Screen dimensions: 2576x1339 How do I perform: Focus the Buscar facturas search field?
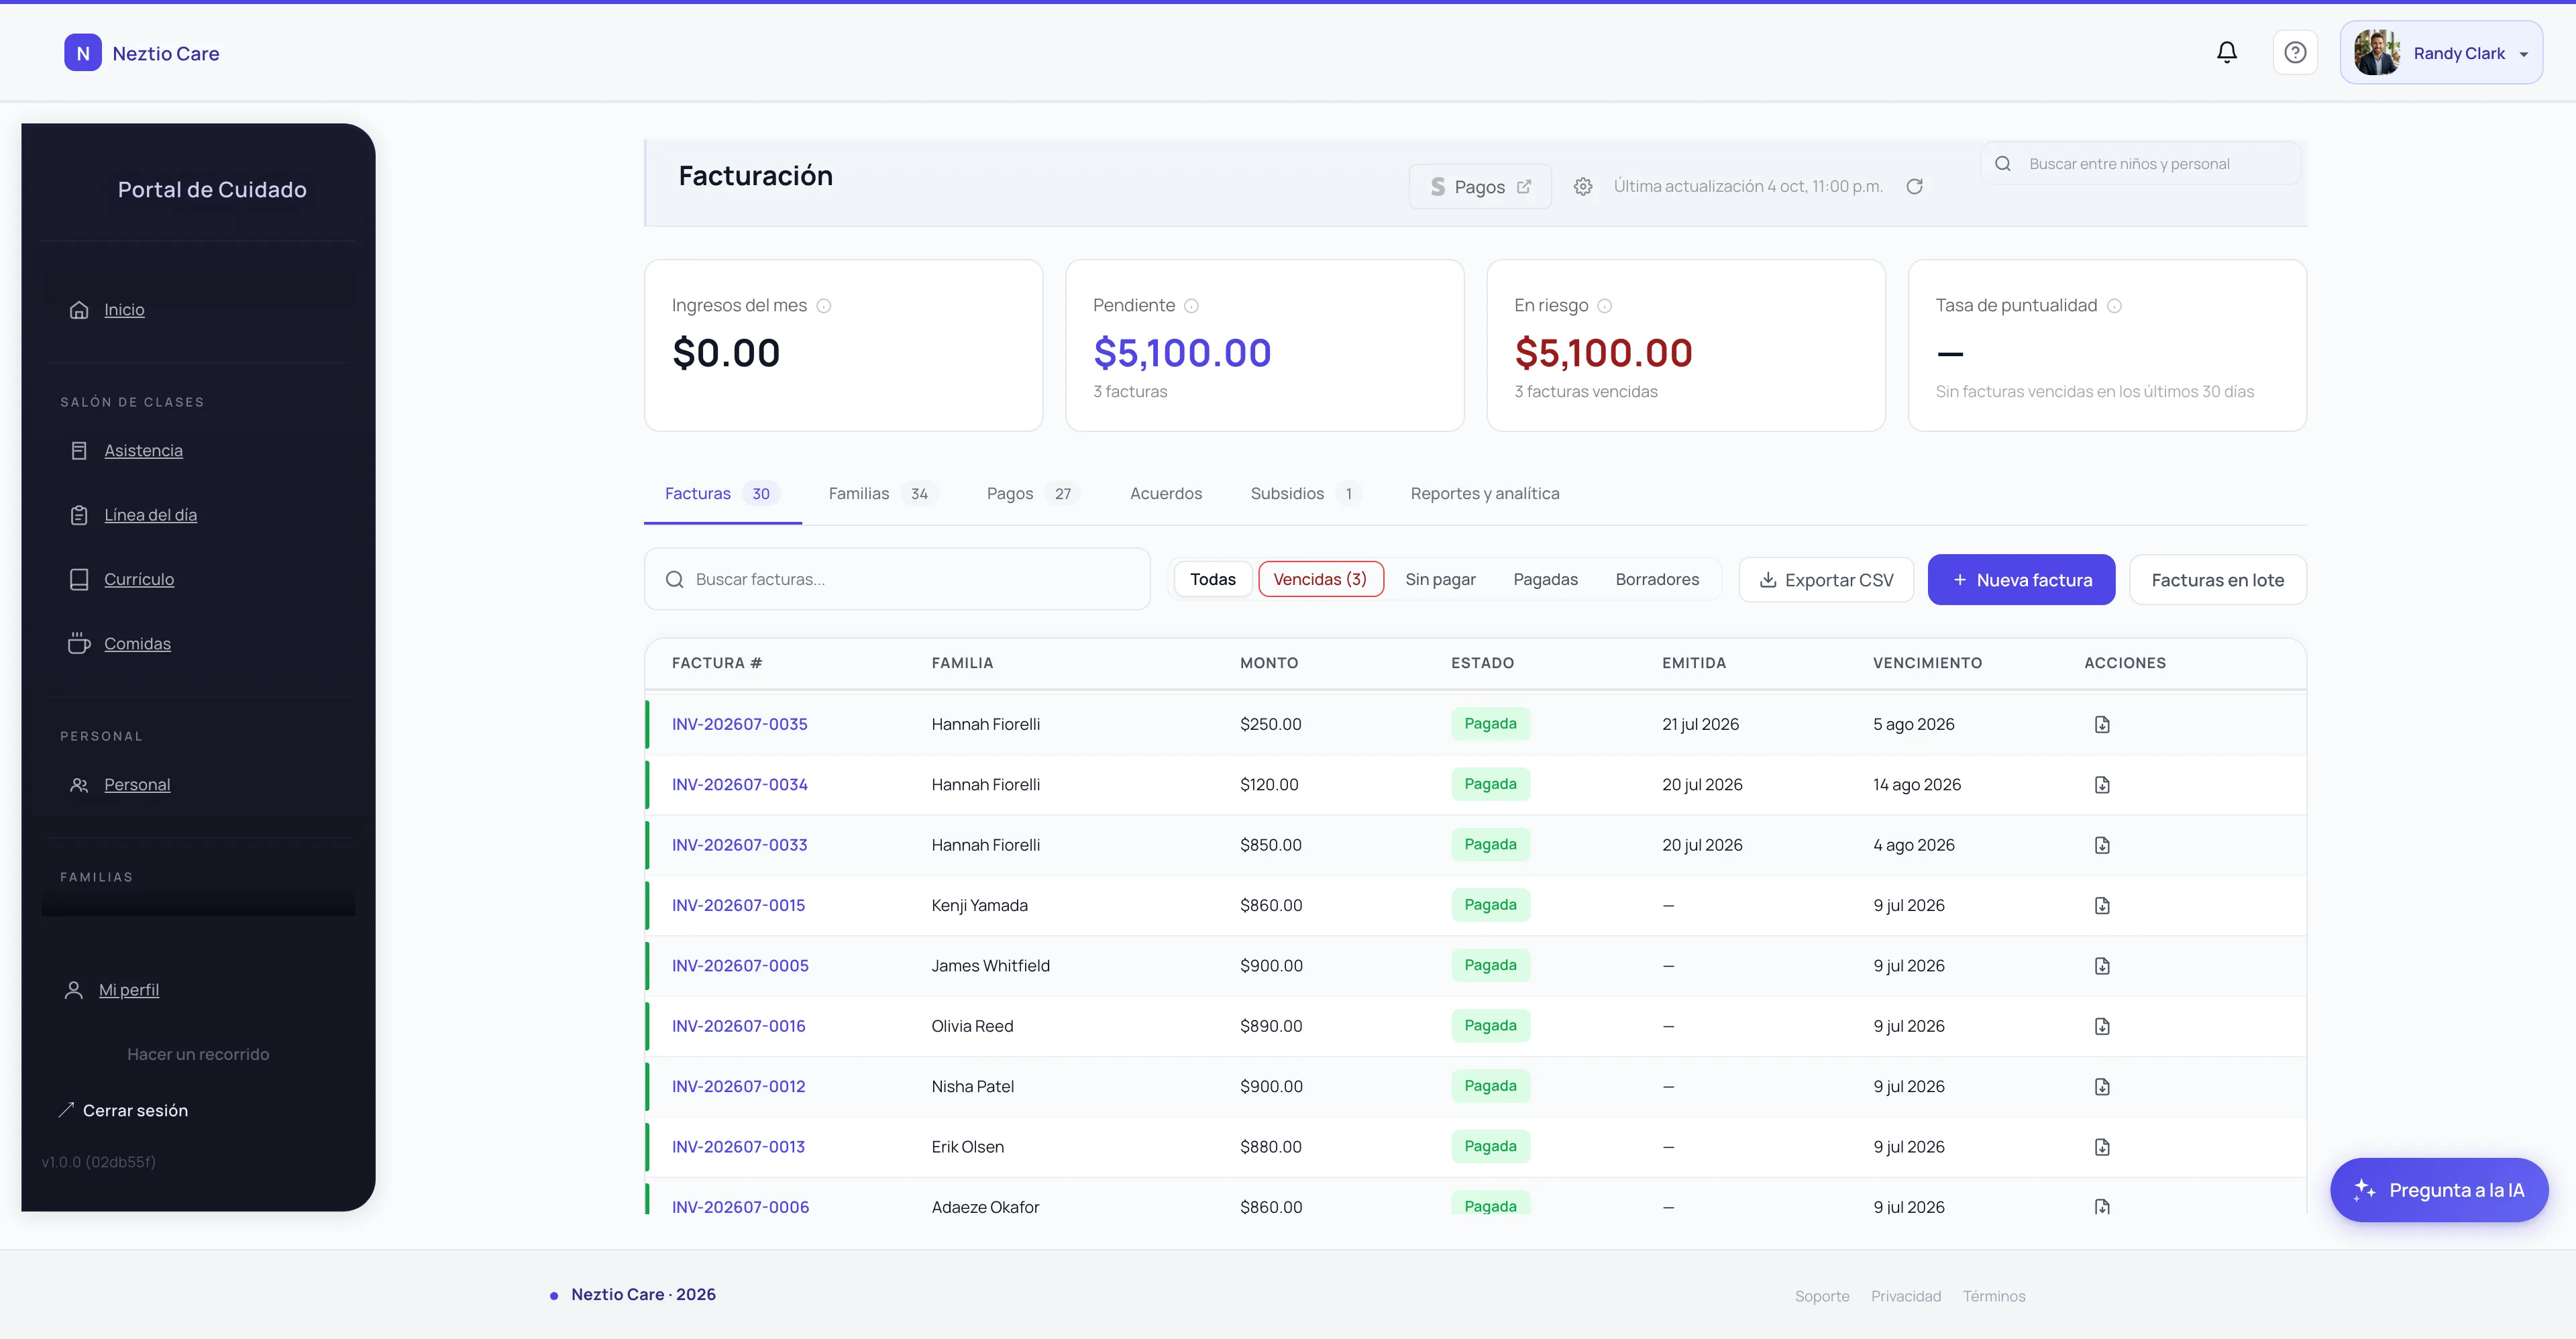[x=897, y=579]
